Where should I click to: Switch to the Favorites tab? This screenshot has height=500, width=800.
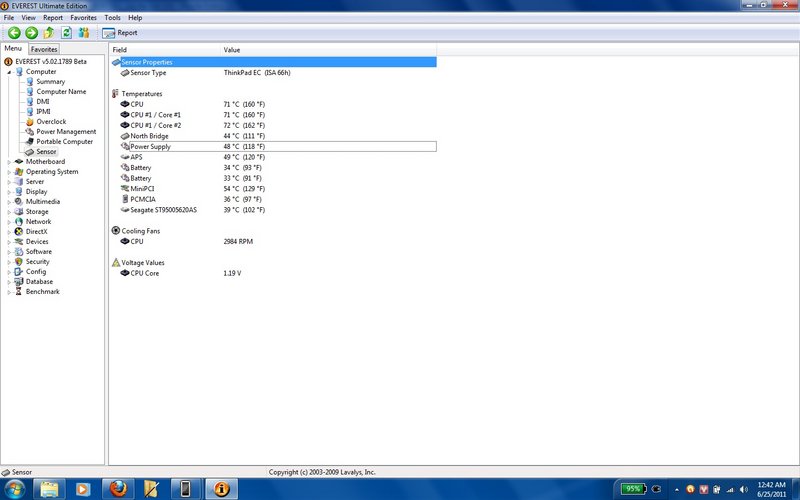tap(44, 49)
